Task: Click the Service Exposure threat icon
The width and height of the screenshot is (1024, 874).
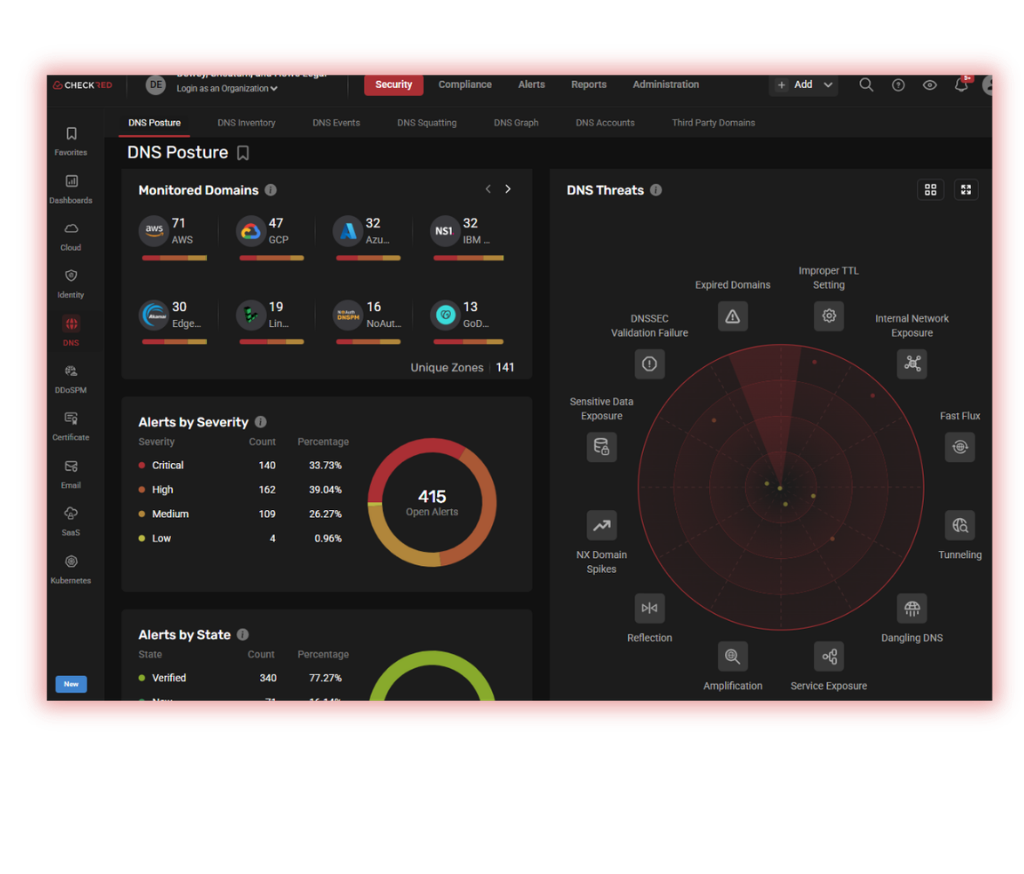Action: [x=829, y=656]
